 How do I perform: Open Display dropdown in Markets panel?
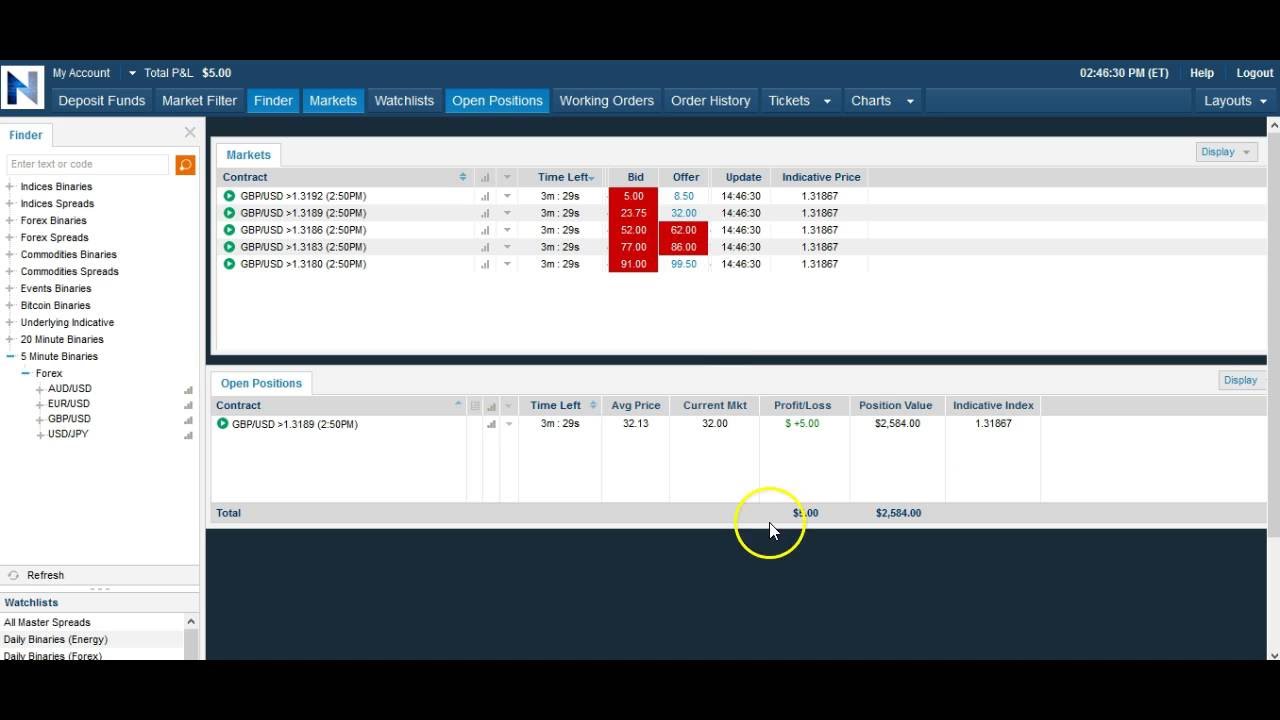tap(1226, 152)
